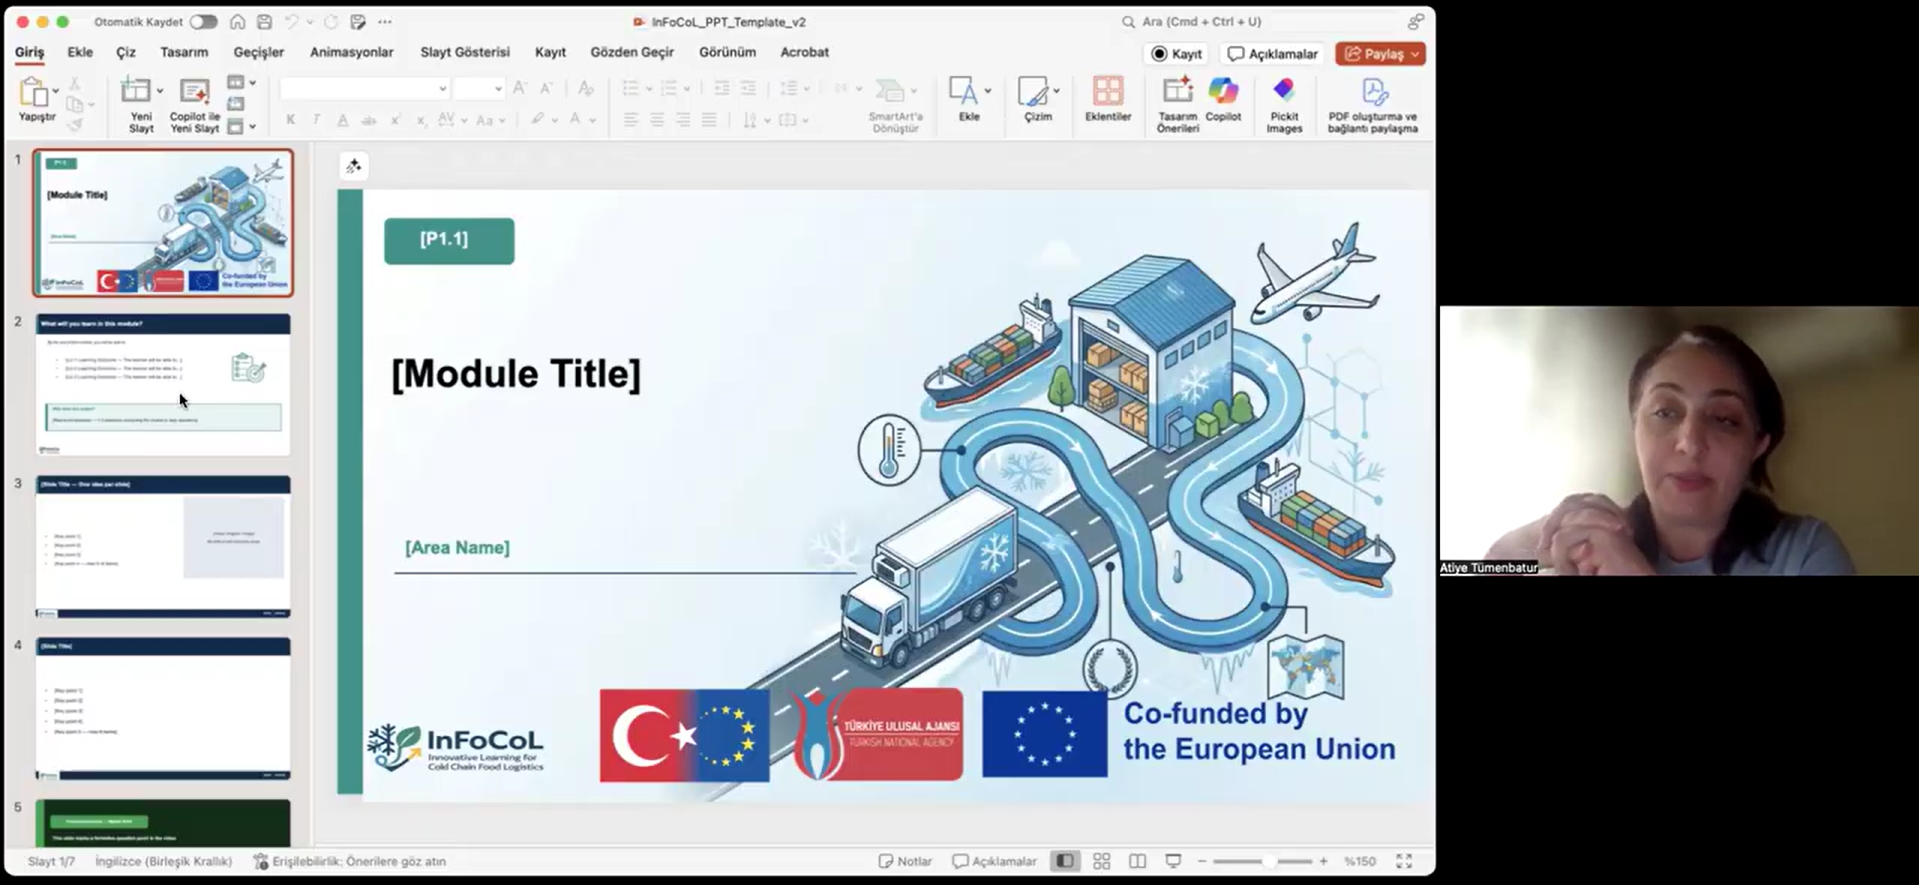Toggle the Otomatik Kaydet switch
This screenshot has width=1919, height=885.
click(x=203, y=21)
